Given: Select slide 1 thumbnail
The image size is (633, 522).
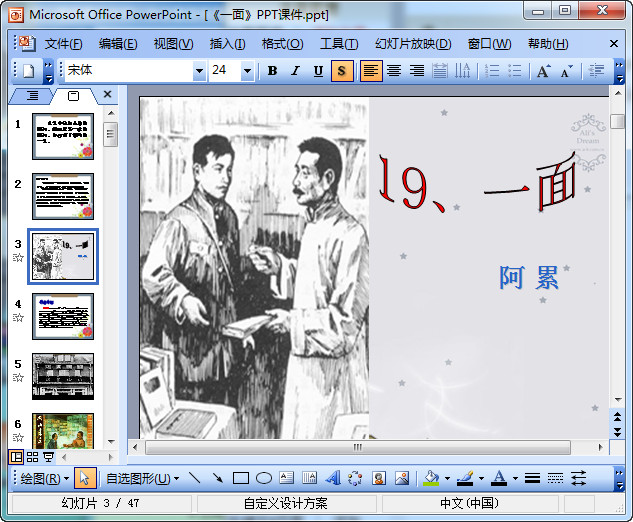Looking at the screenshot, I should (x=63, y=136).
